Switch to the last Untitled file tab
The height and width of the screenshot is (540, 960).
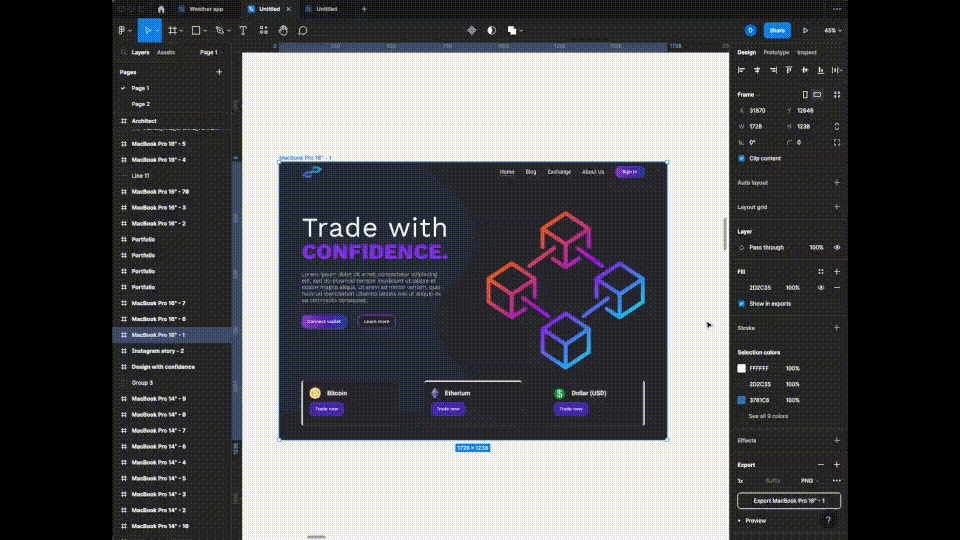(326, 9)
